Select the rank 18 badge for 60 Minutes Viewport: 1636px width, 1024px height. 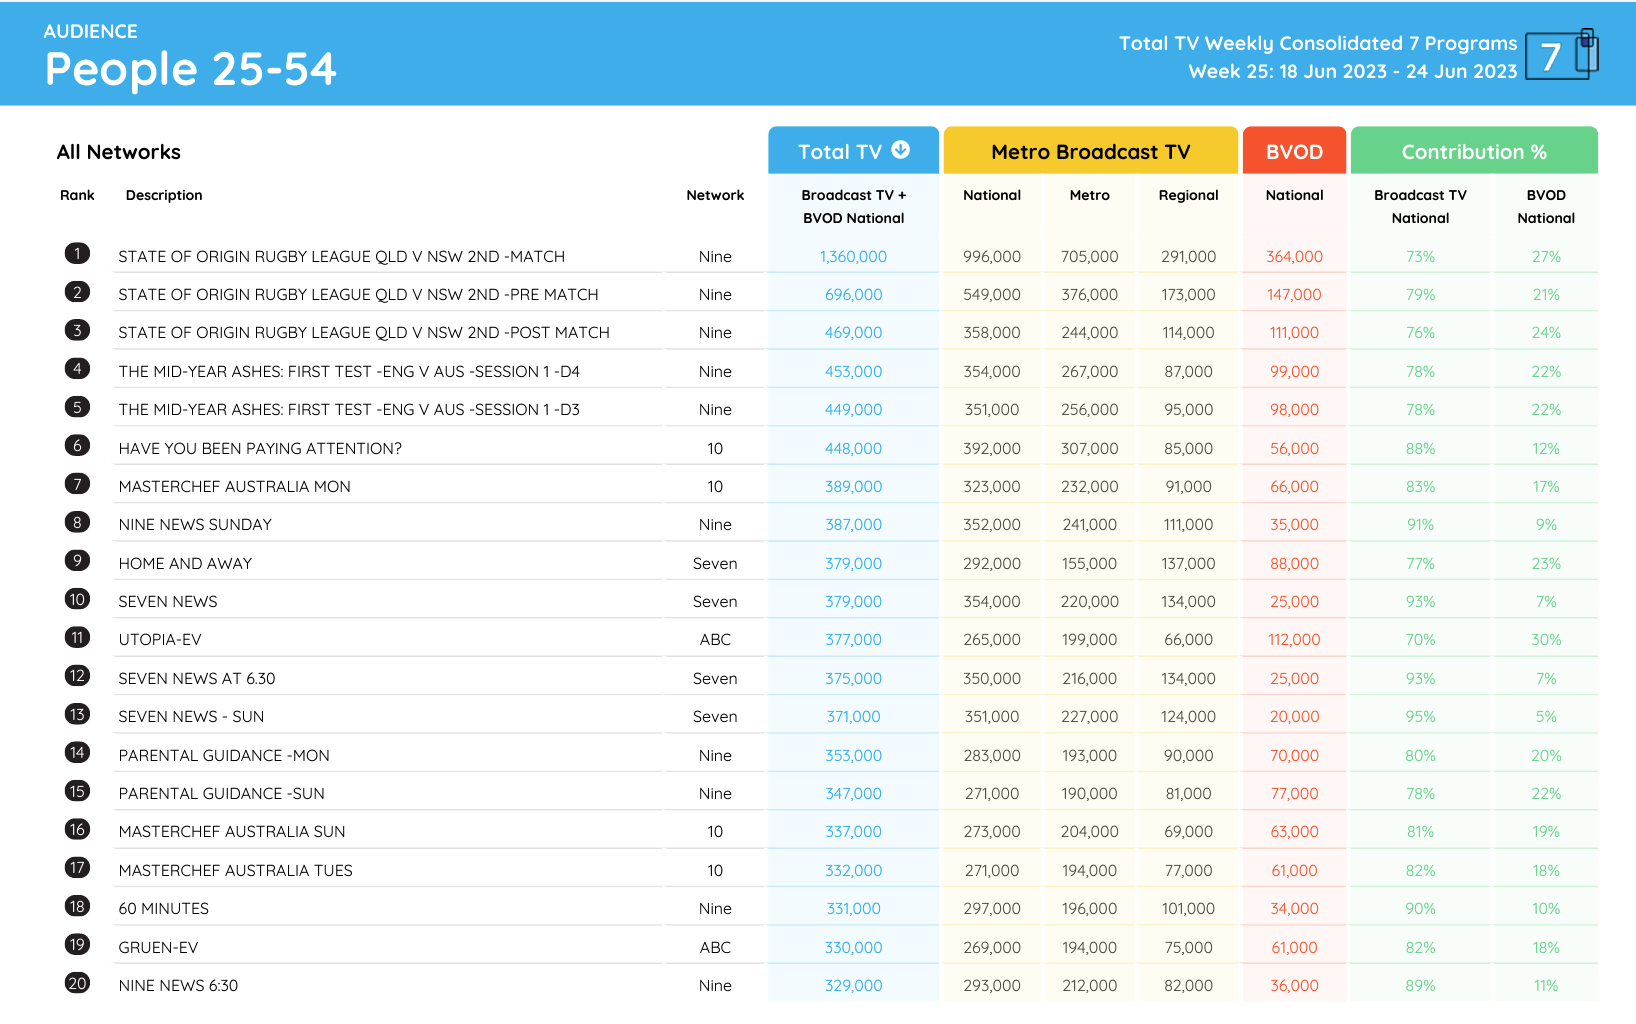77,907
